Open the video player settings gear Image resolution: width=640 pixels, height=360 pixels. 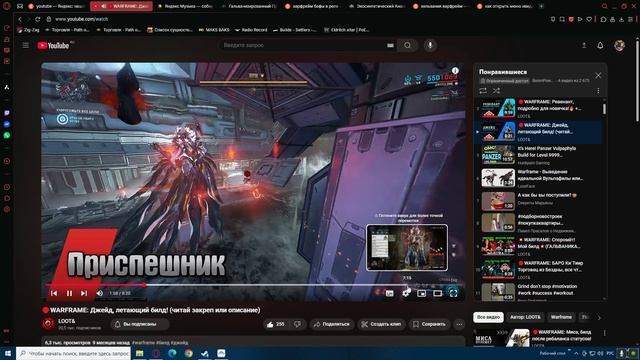pos(406,293)
